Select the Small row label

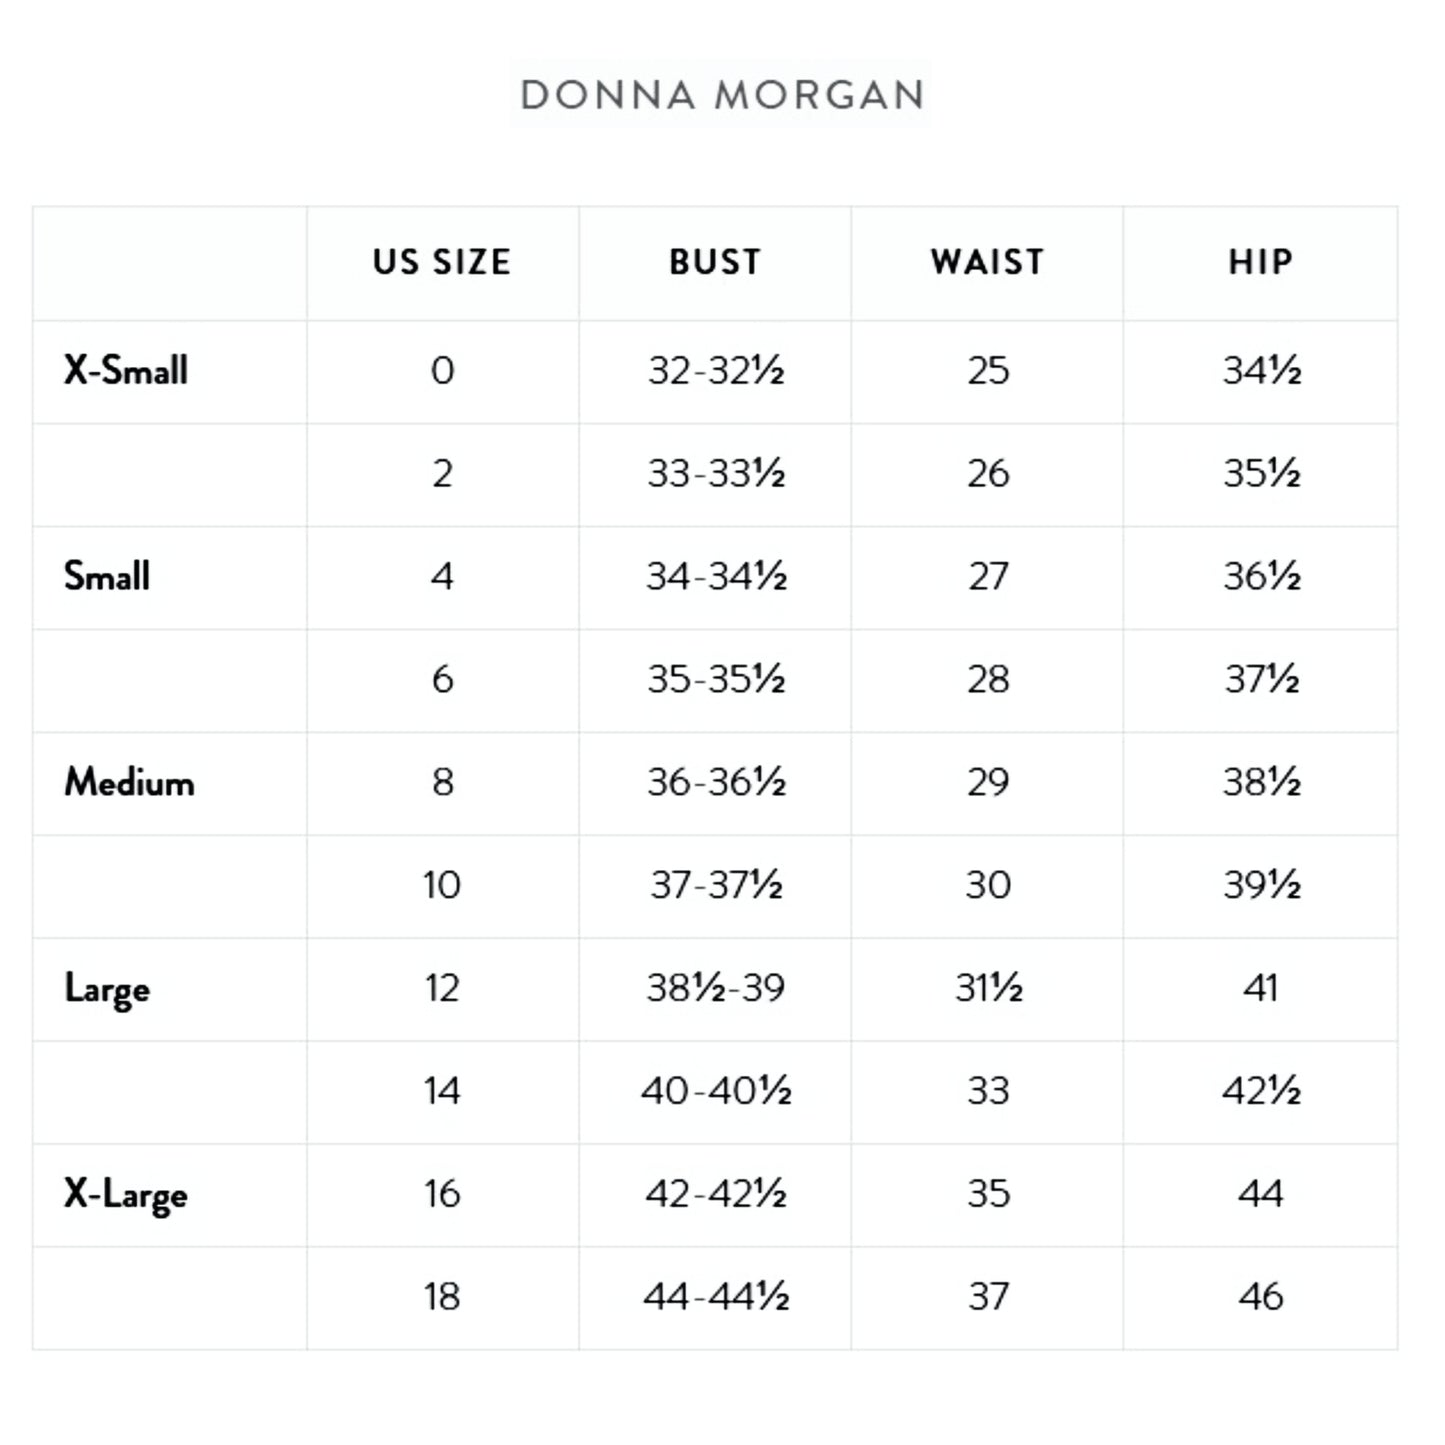pyautogui.click(x=107, y=577)
